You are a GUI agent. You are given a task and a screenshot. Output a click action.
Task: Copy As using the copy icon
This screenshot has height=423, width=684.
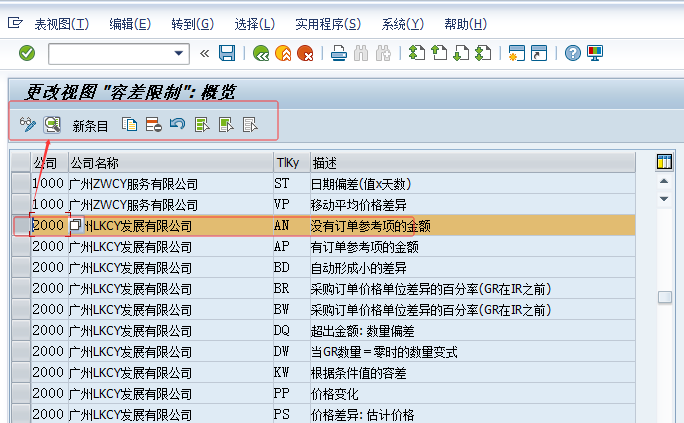point(130,125)
